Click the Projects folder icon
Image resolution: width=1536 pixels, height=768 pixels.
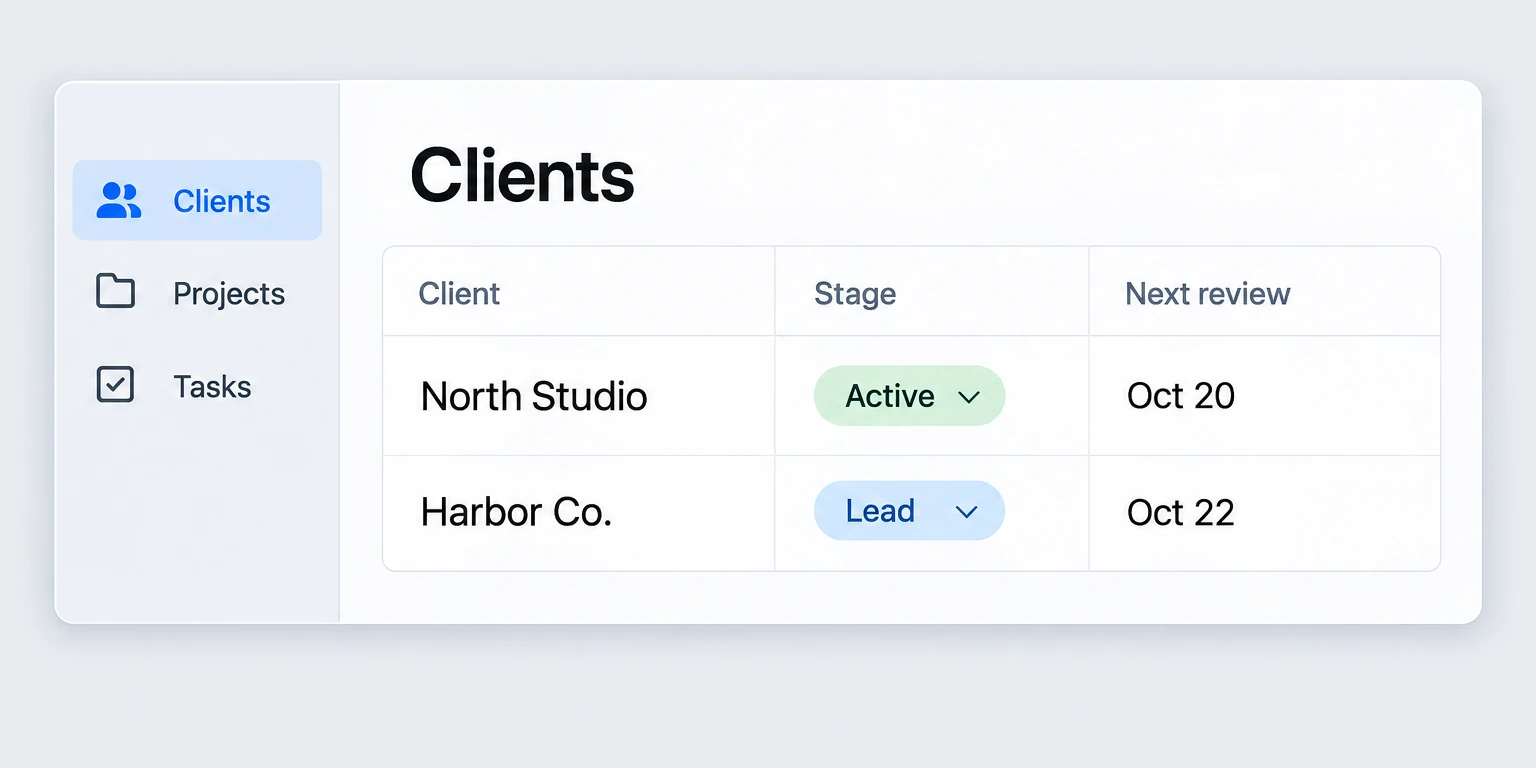(x=115, y=291)
